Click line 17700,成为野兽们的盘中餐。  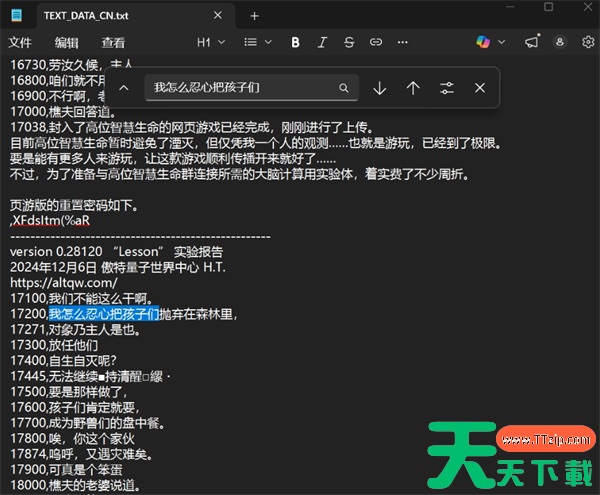(88, 423)
